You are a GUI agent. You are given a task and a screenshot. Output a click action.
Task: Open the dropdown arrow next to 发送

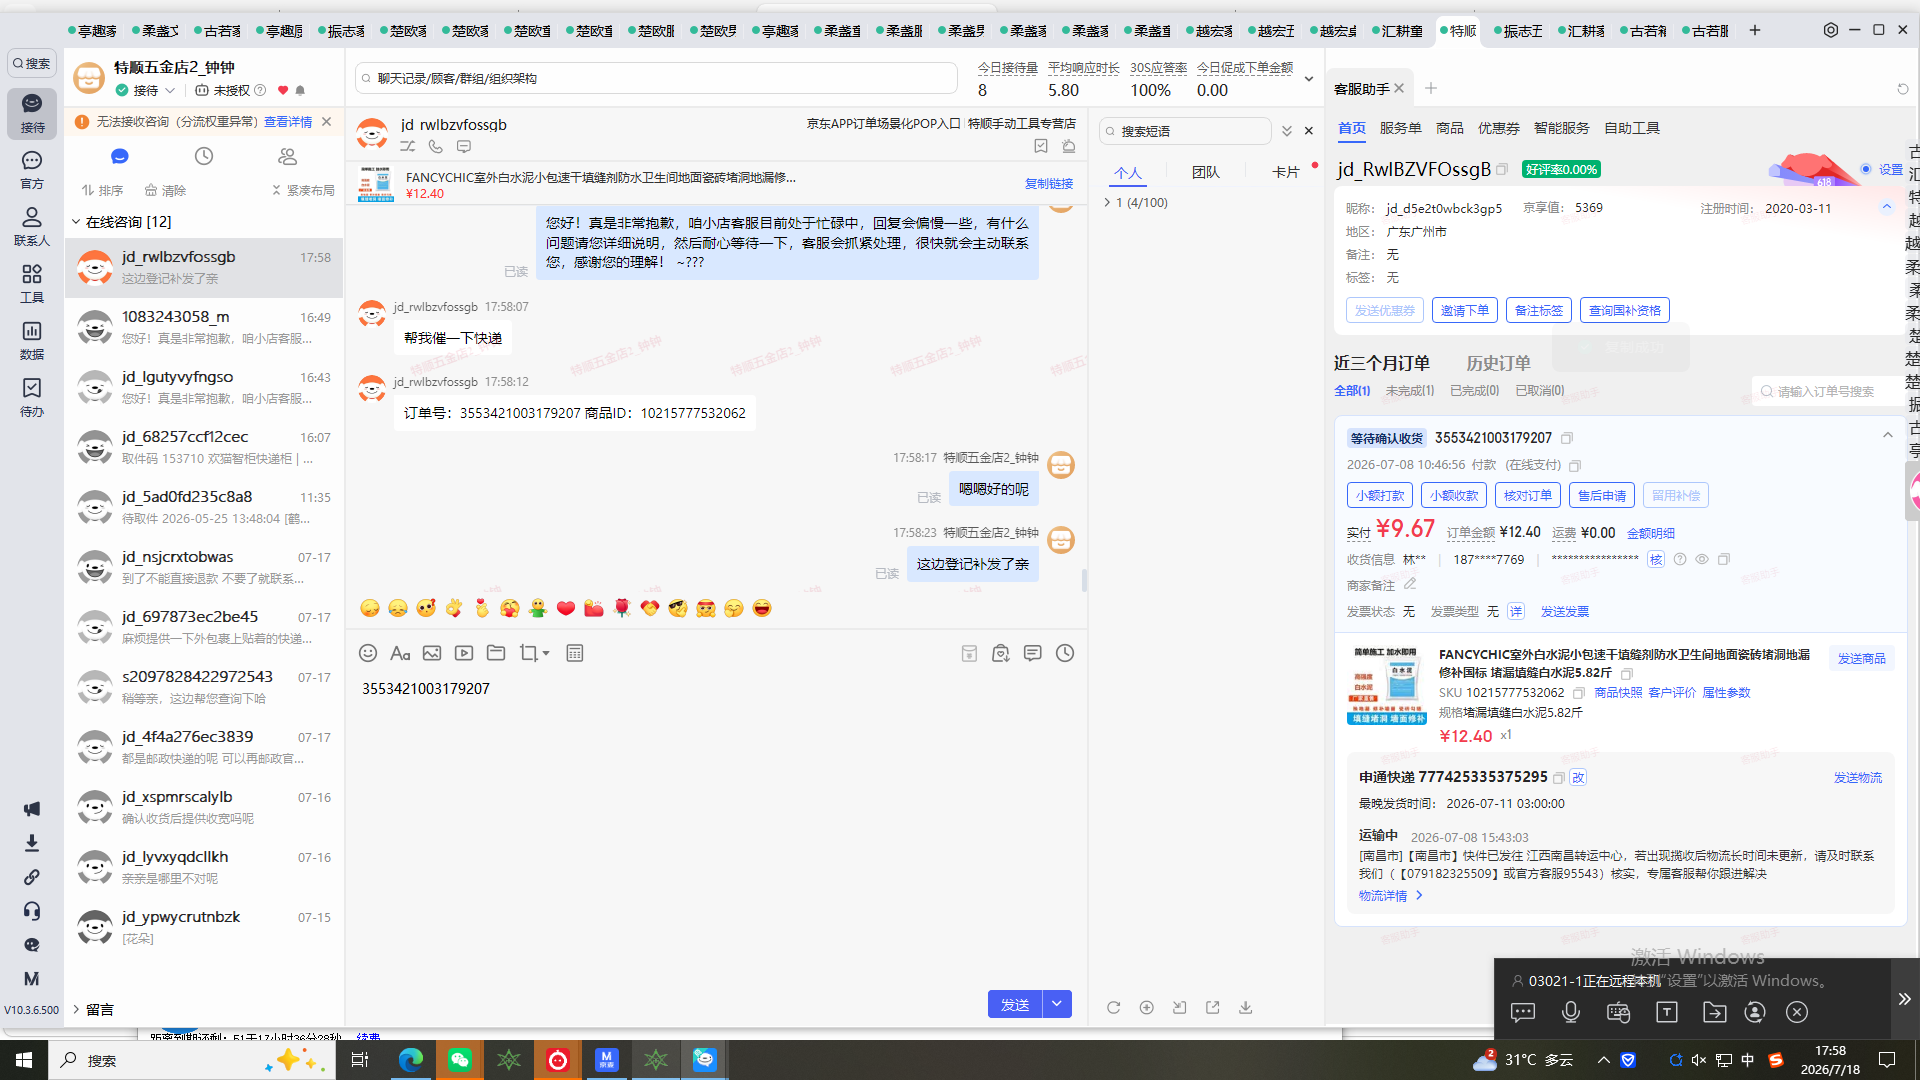(x=1057, y=1004)
